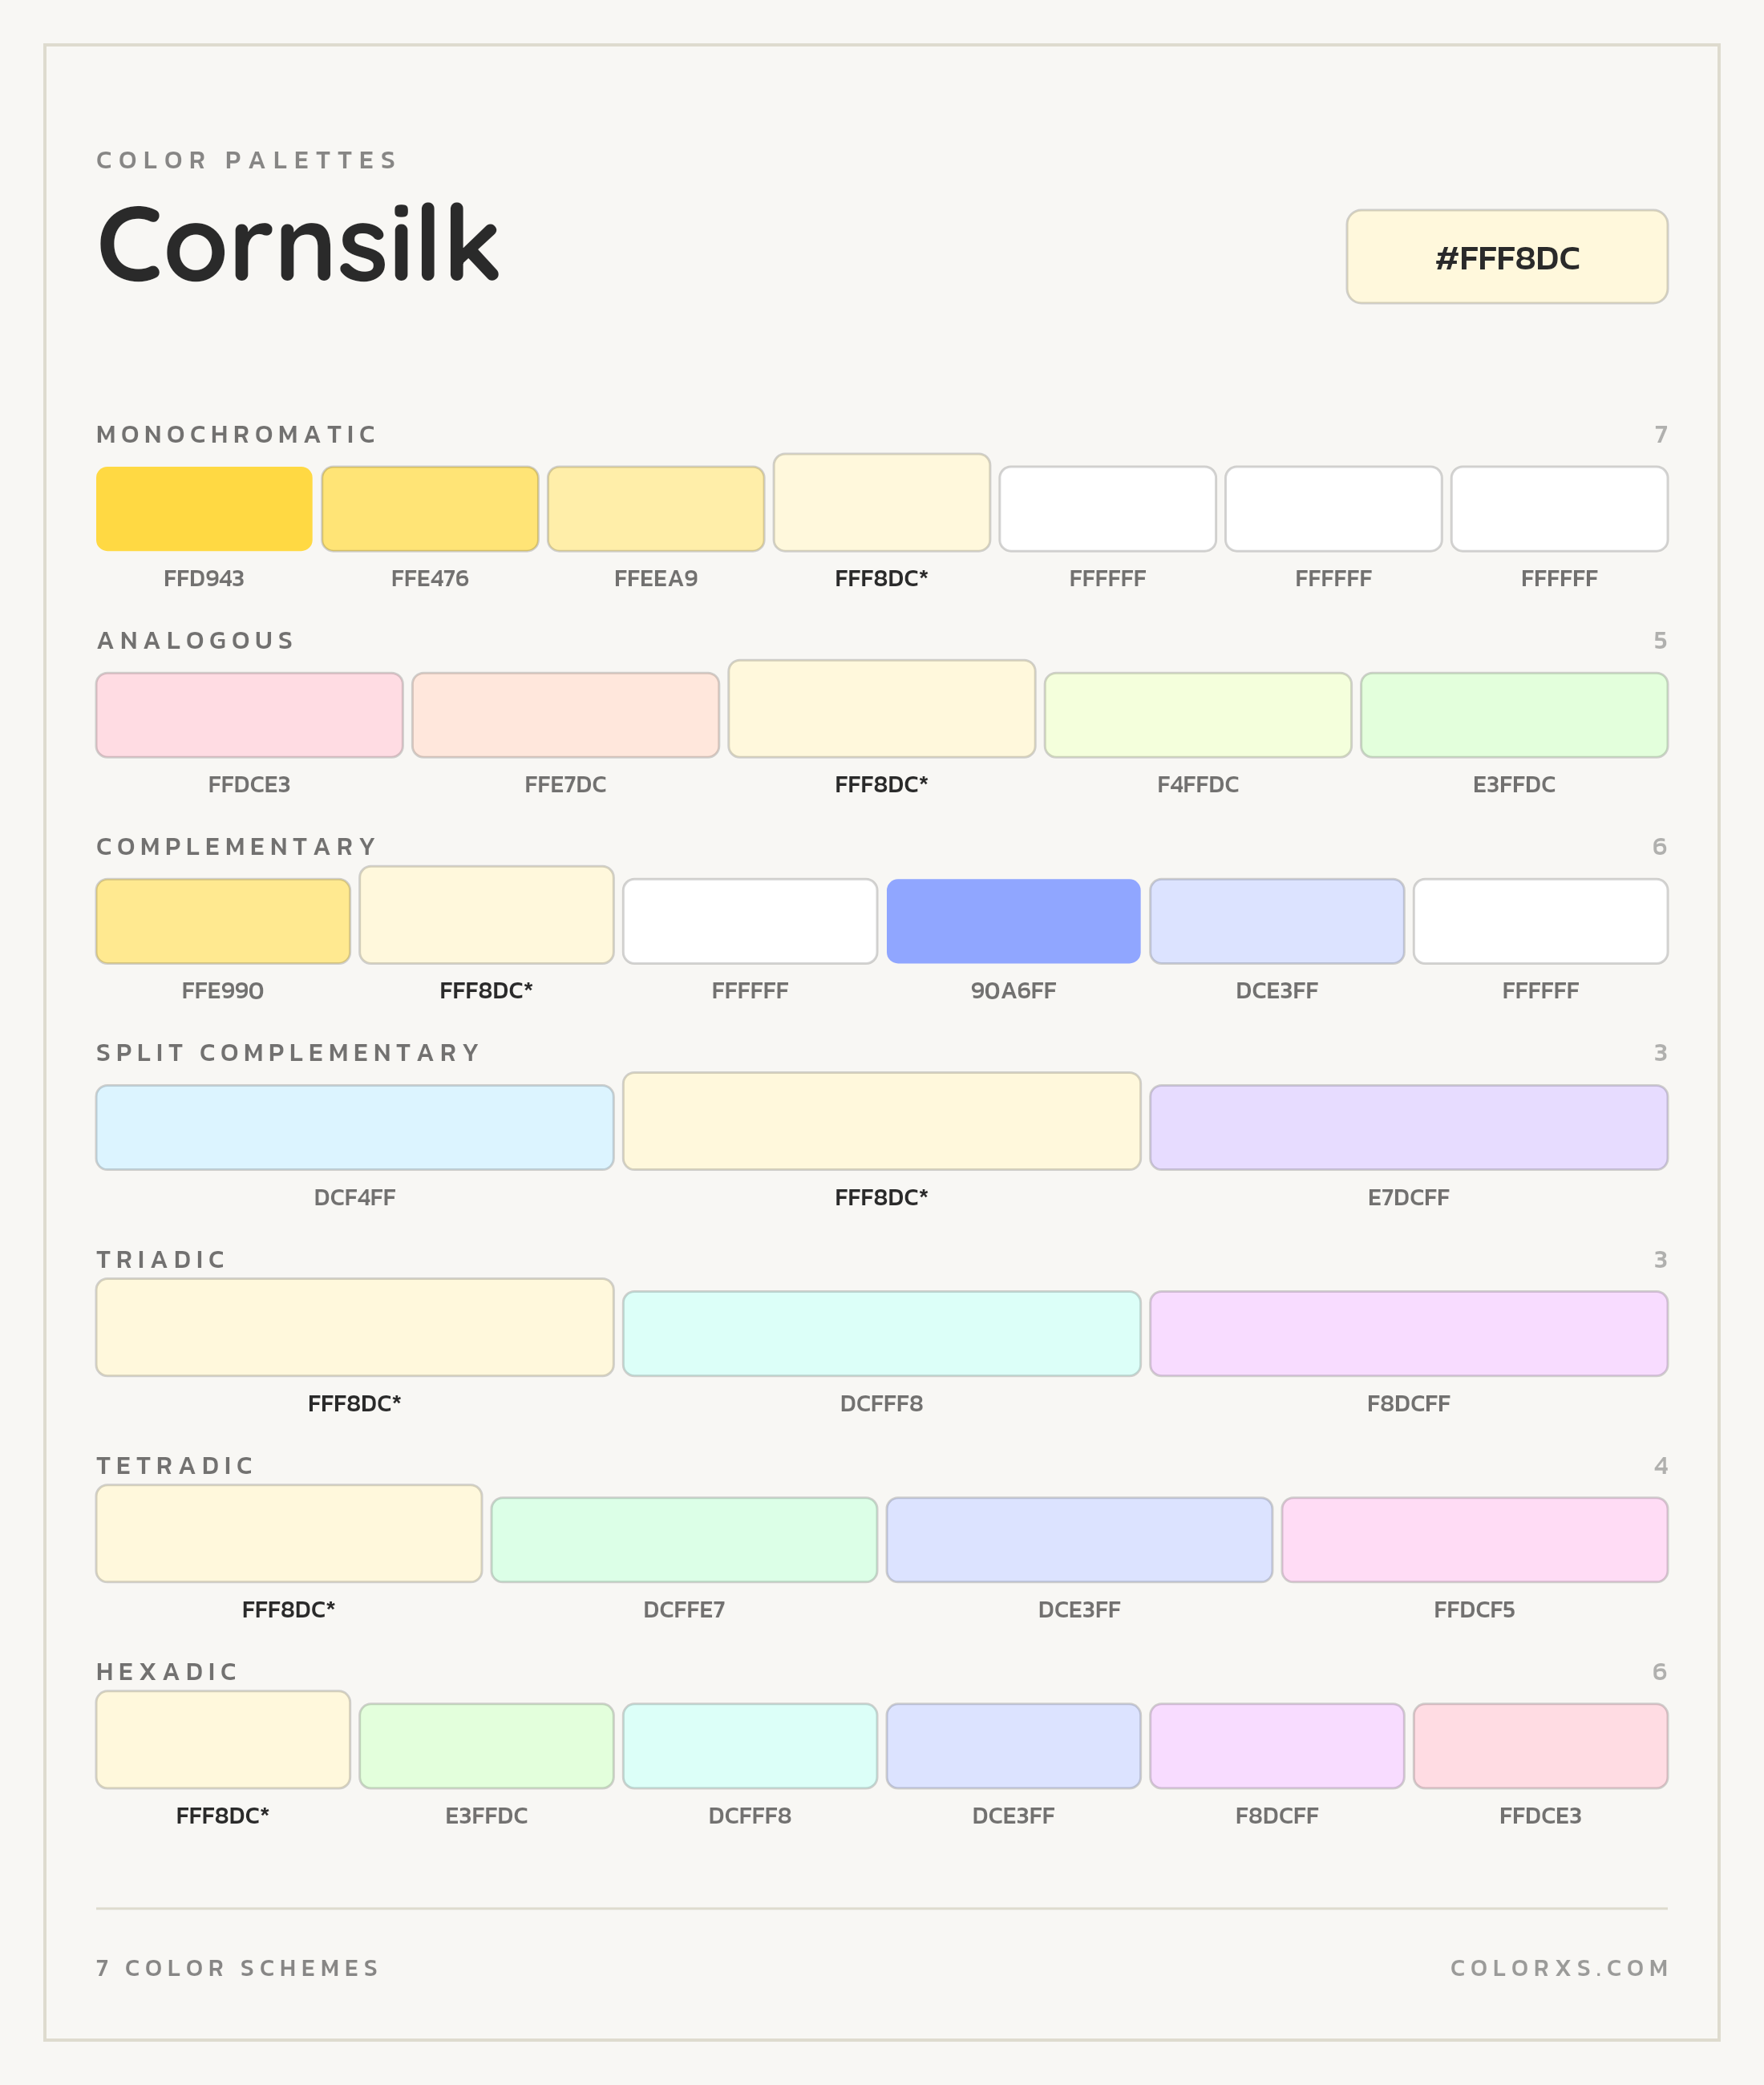Image resolution: width=1764 pixels, height=2085 pixels.
Task: Pick the FFDCF5 tetradic swatch
Action: click(1475, 1540)
